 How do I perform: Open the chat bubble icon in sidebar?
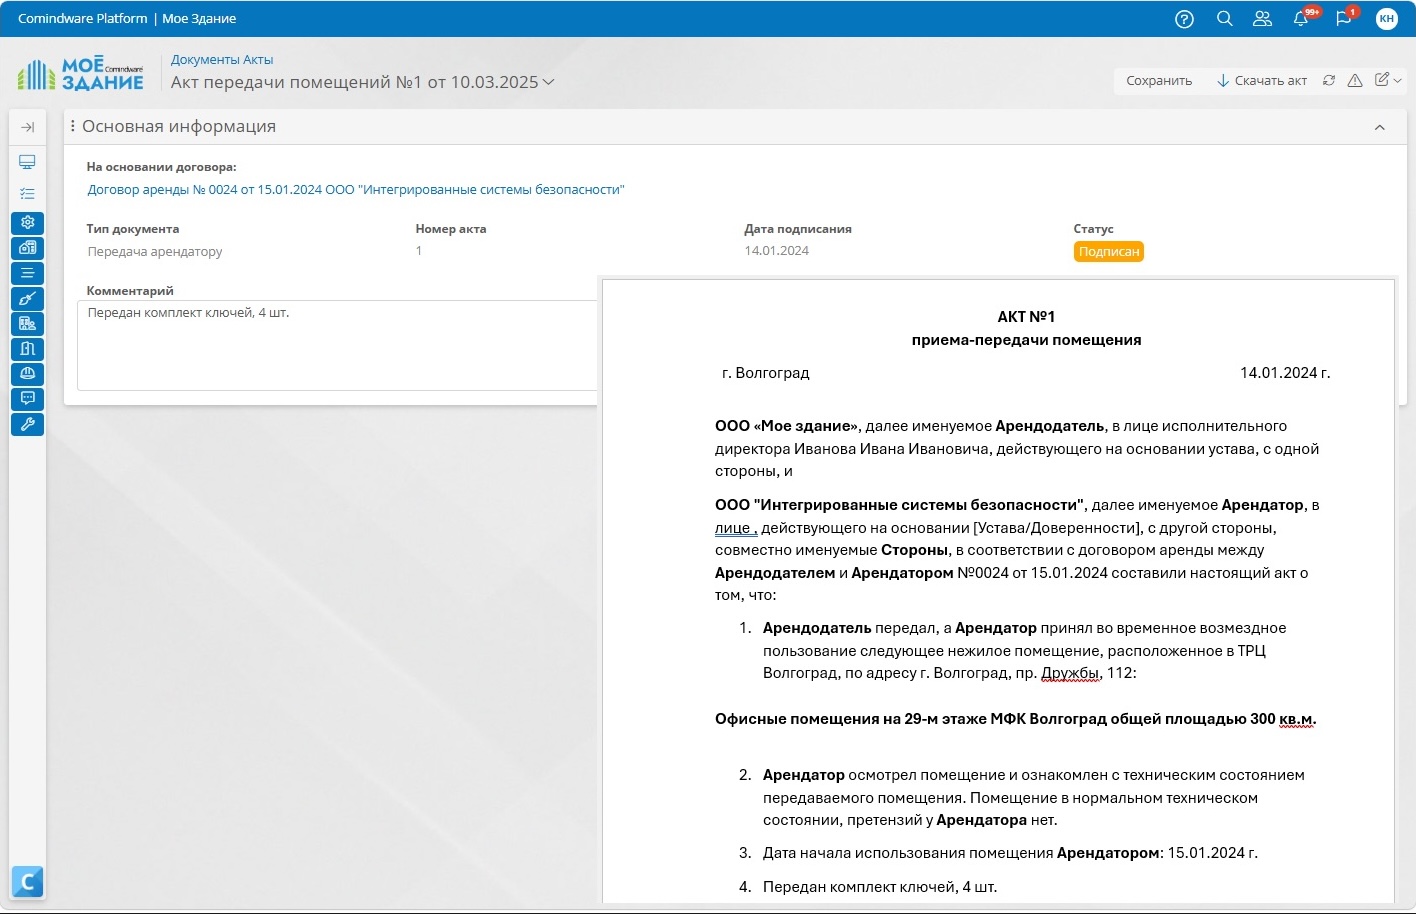point(28,399)
